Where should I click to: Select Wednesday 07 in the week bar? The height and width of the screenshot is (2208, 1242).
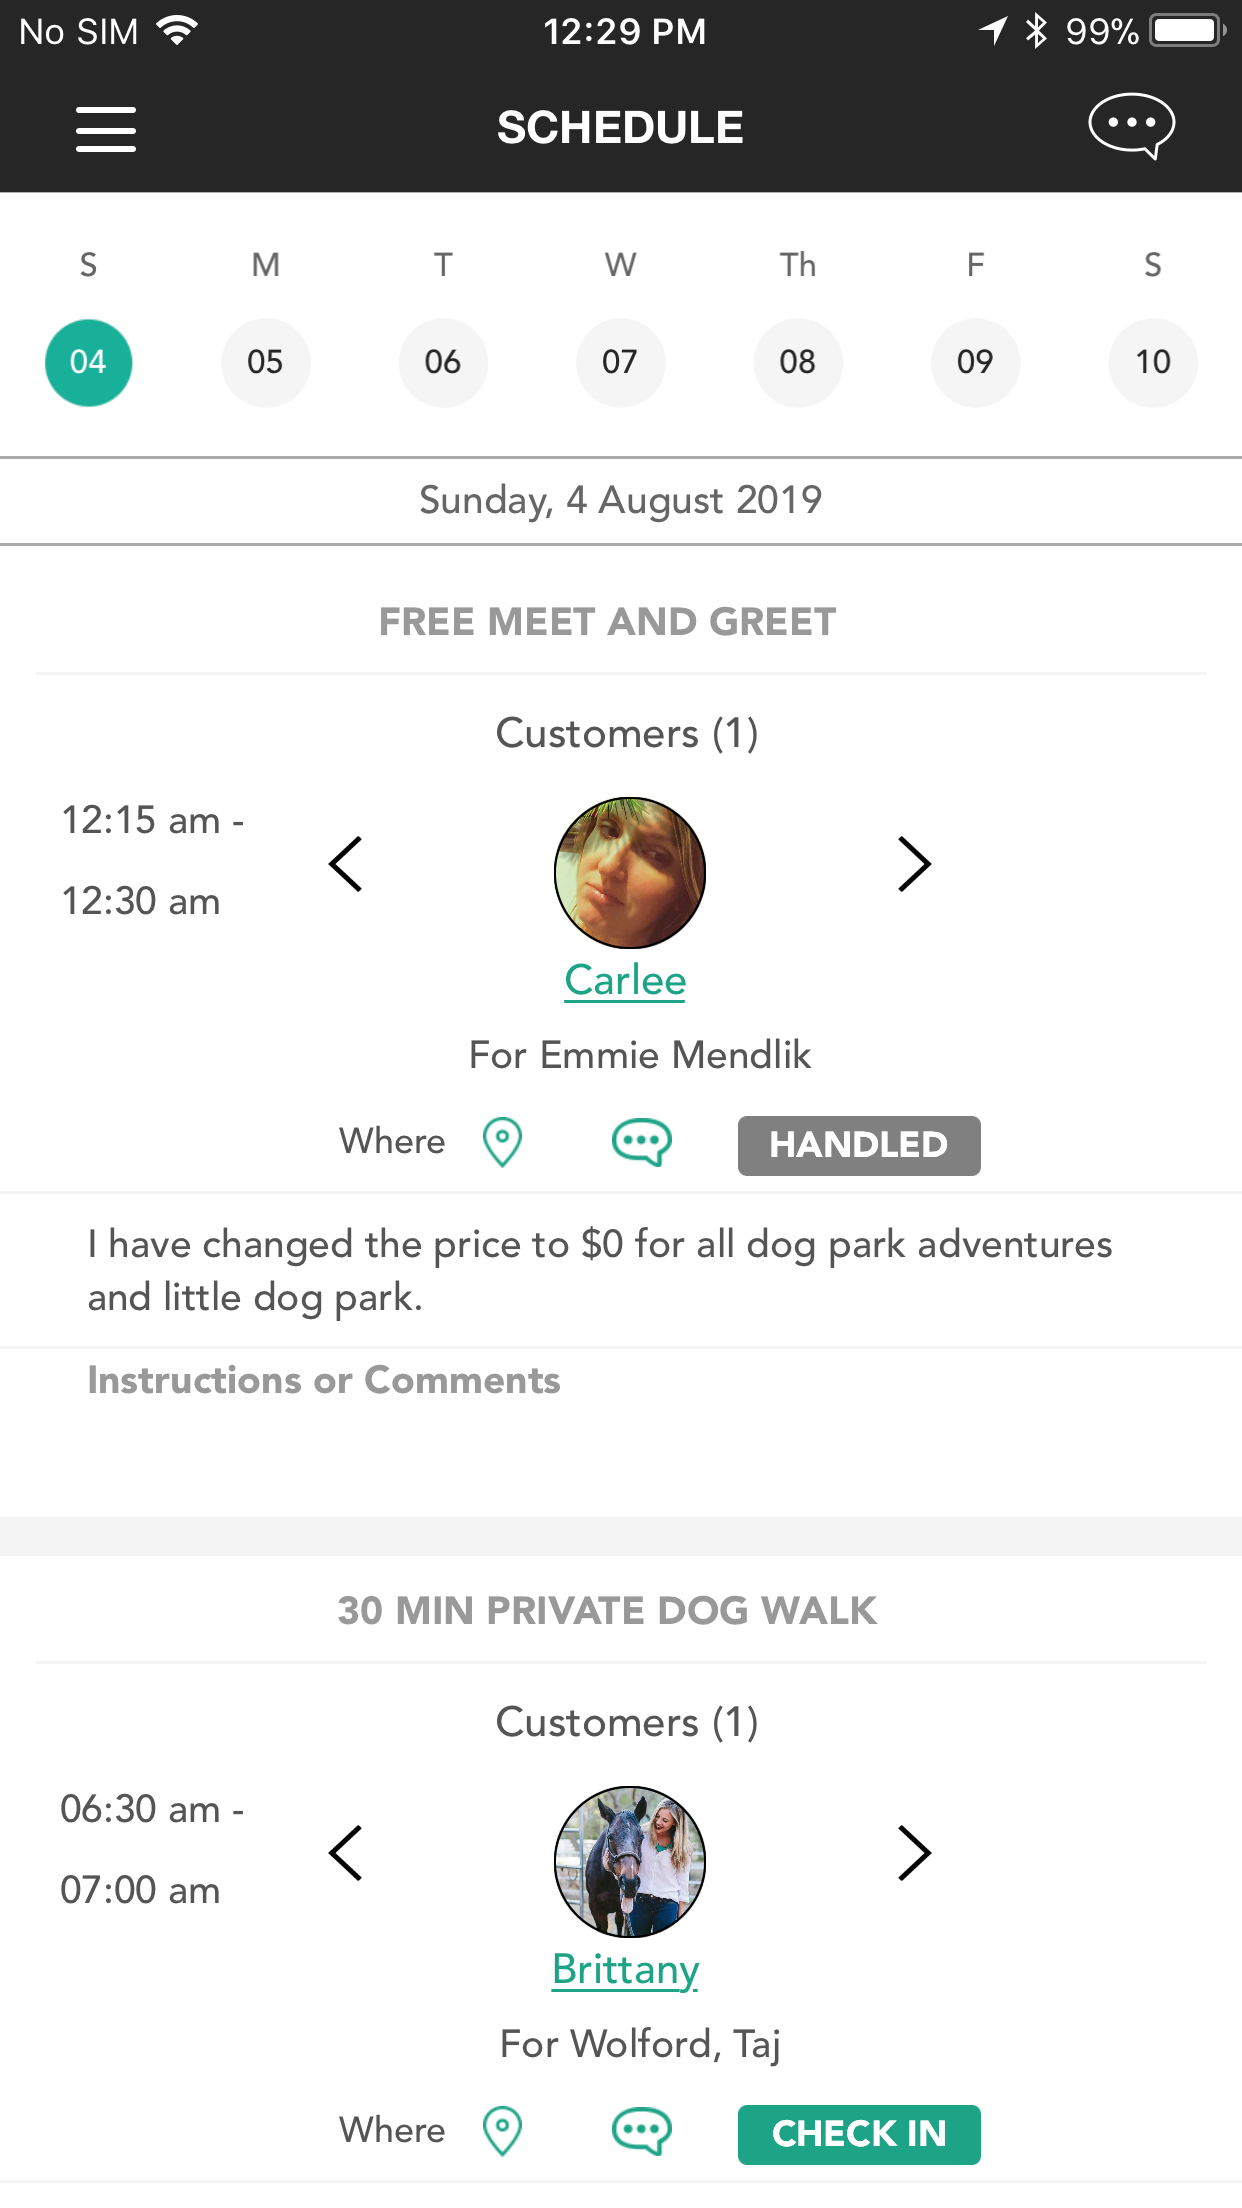click(x=620, y=362)
